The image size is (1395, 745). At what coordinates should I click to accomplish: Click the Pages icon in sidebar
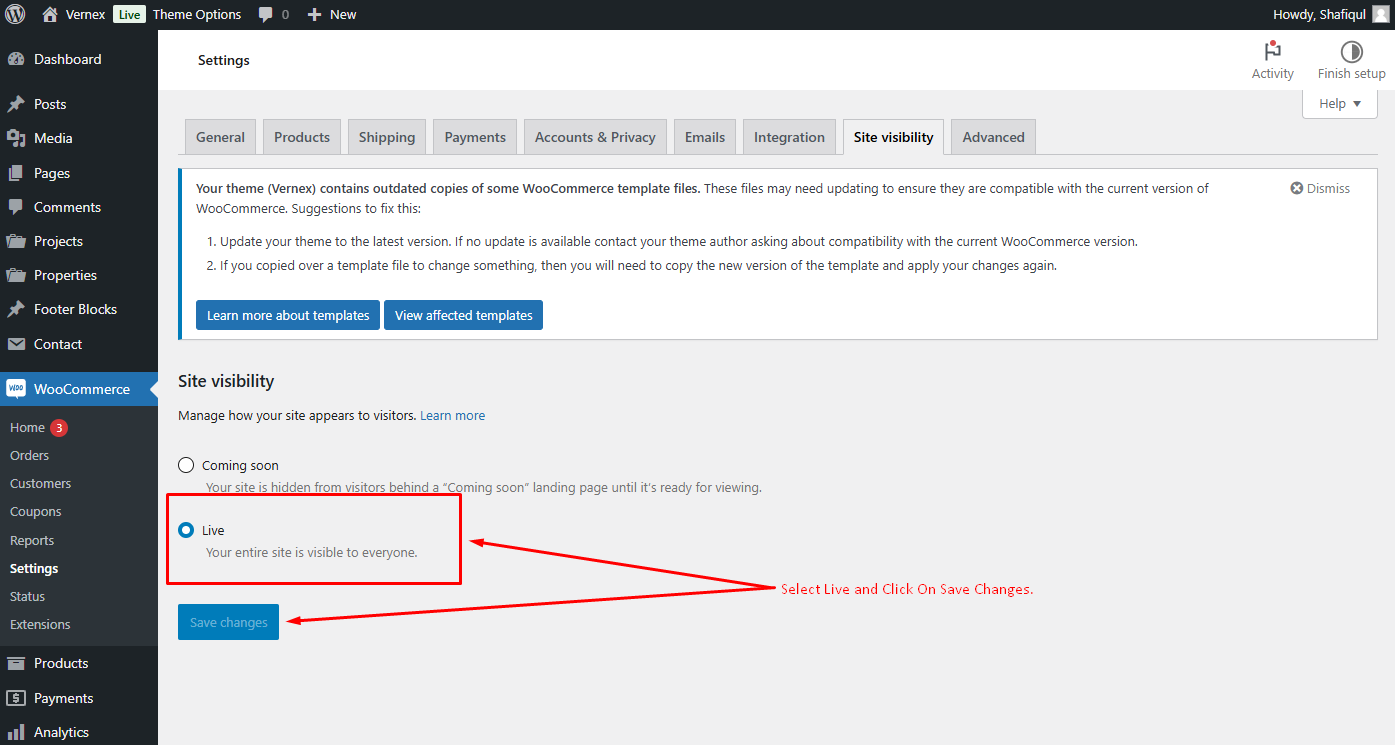point(16,173)
